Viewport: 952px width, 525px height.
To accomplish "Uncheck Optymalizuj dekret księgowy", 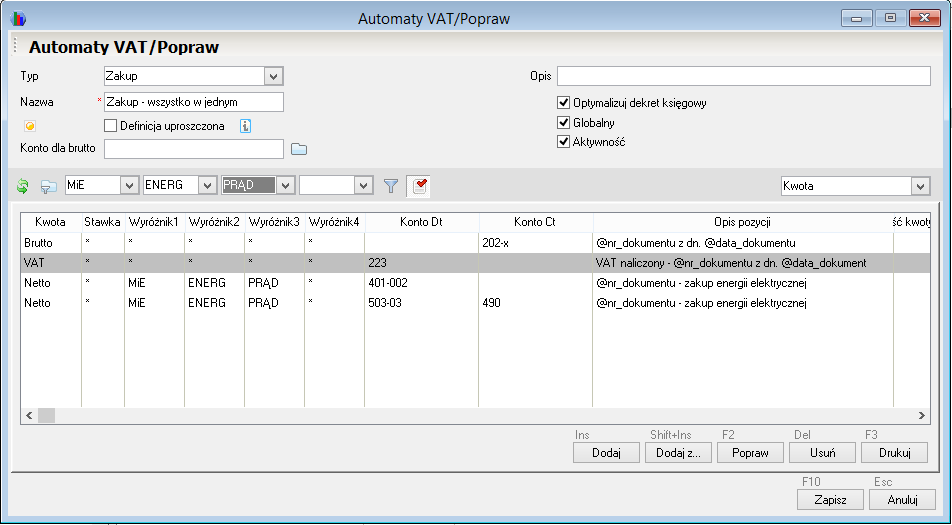I will [563, 103].
